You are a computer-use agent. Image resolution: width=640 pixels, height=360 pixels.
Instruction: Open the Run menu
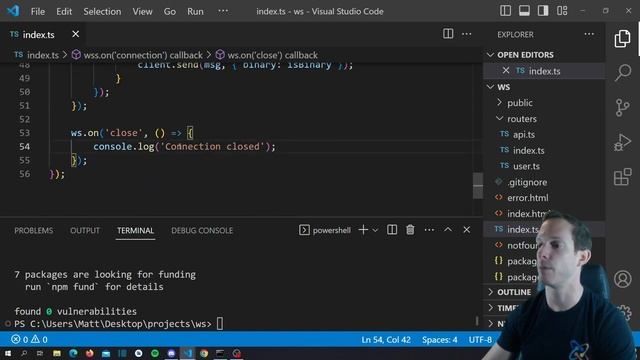point(195,11)
